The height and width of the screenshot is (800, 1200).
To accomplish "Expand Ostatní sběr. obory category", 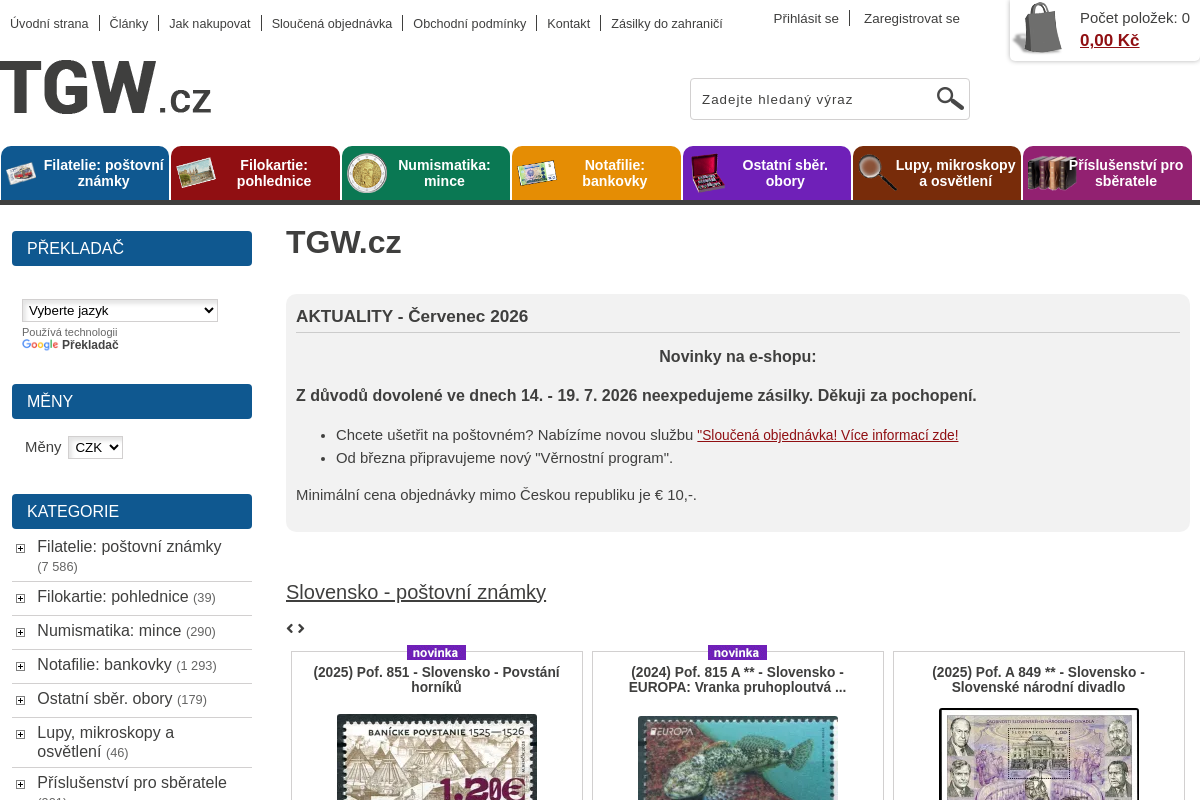I will click(x=20, y=700).
